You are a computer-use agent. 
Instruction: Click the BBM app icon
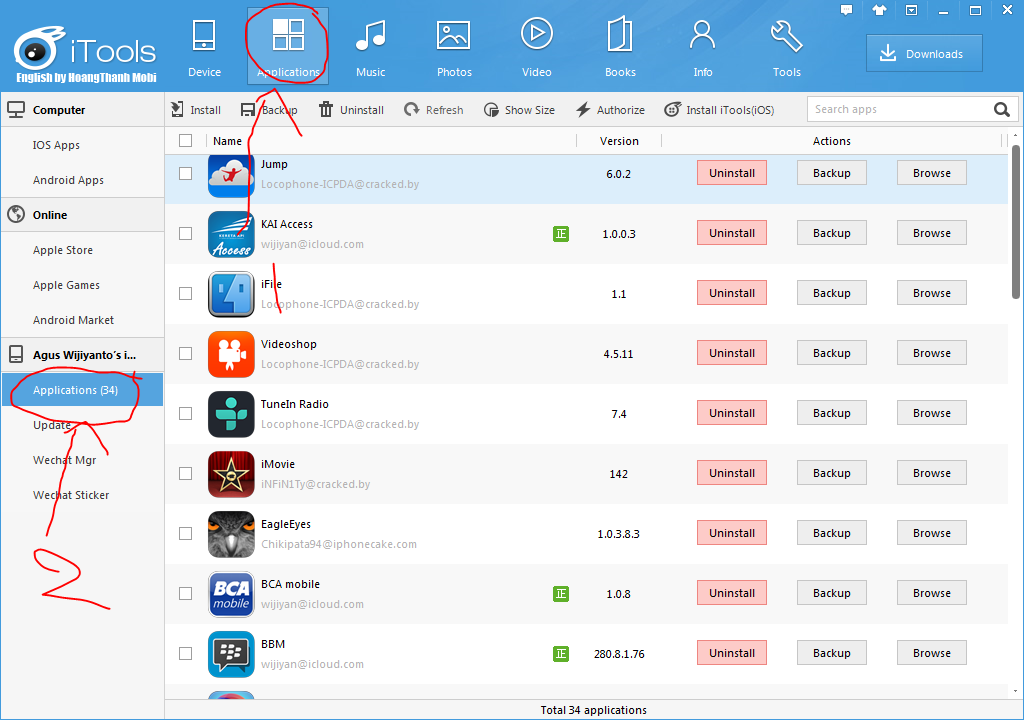(231, 654)
